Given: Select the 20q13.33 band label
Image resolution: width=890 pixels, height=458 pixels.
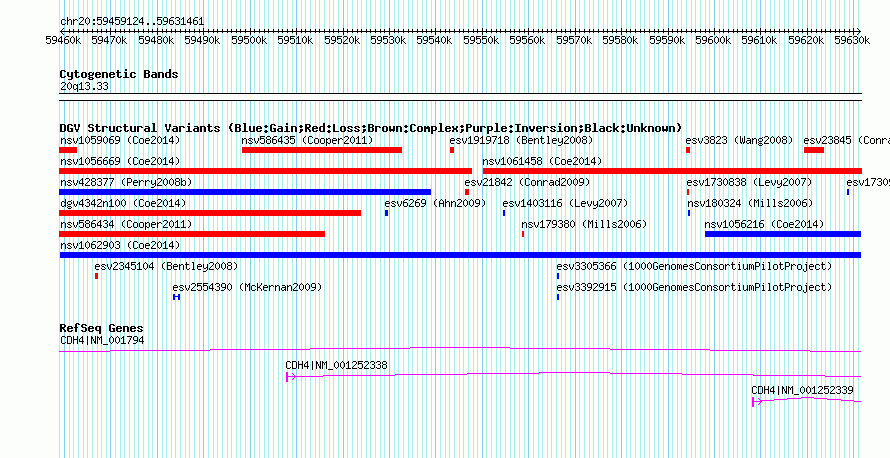Looking at the screenshot, I should 84,87.
